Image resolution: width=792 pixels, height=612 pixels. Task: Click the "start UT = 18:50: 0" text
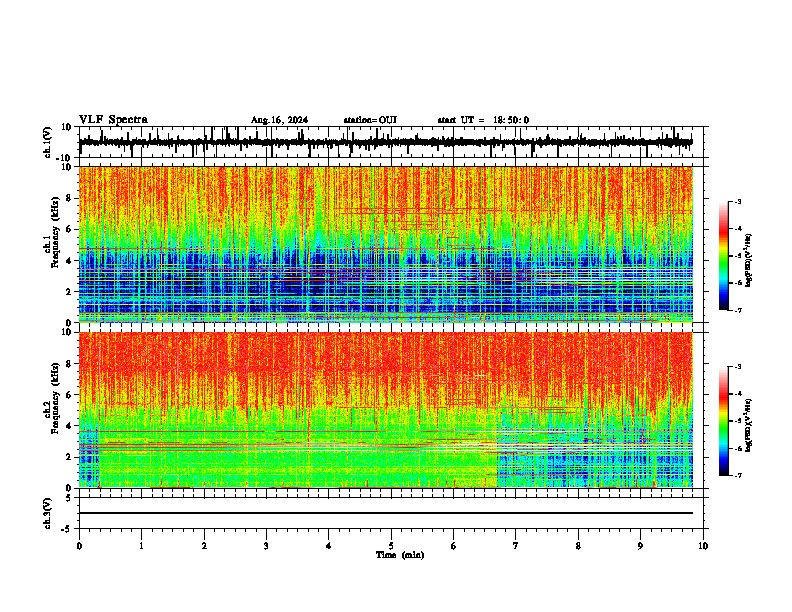[x=483, y=120]
